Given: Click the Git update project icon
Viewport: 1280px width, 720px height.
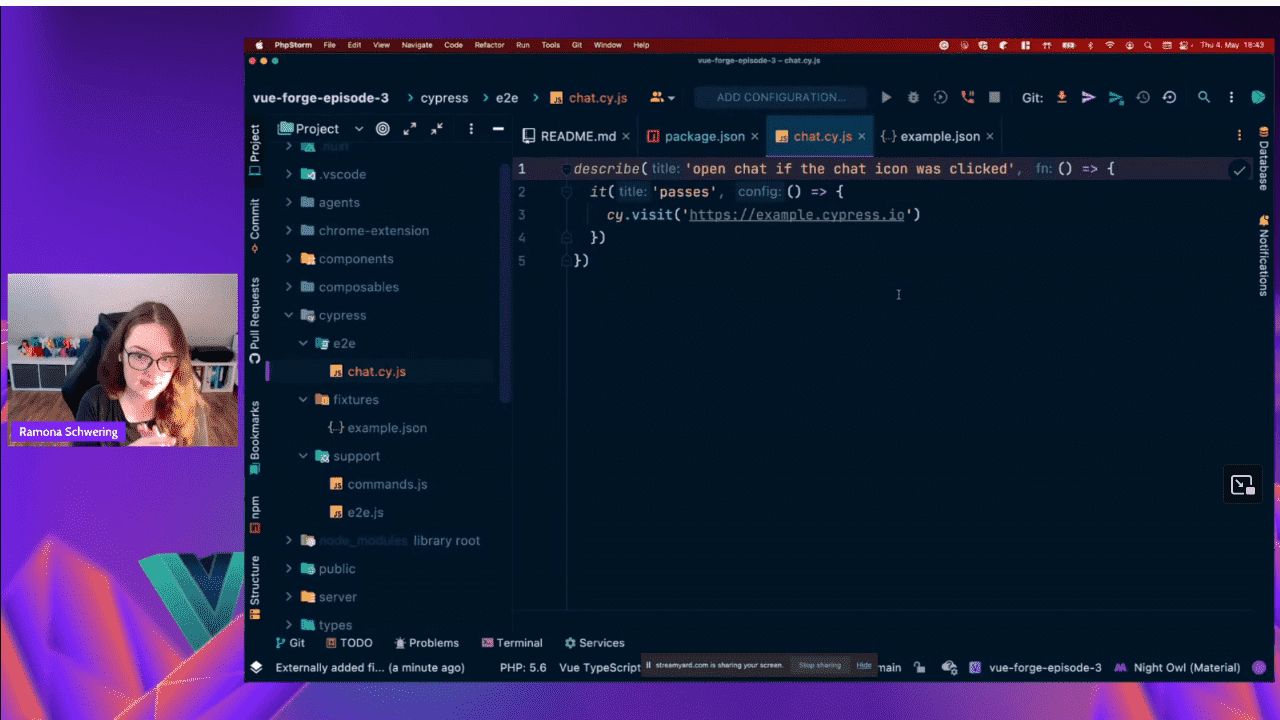Looking at the screenshot, I should (x=1062, y=98).
